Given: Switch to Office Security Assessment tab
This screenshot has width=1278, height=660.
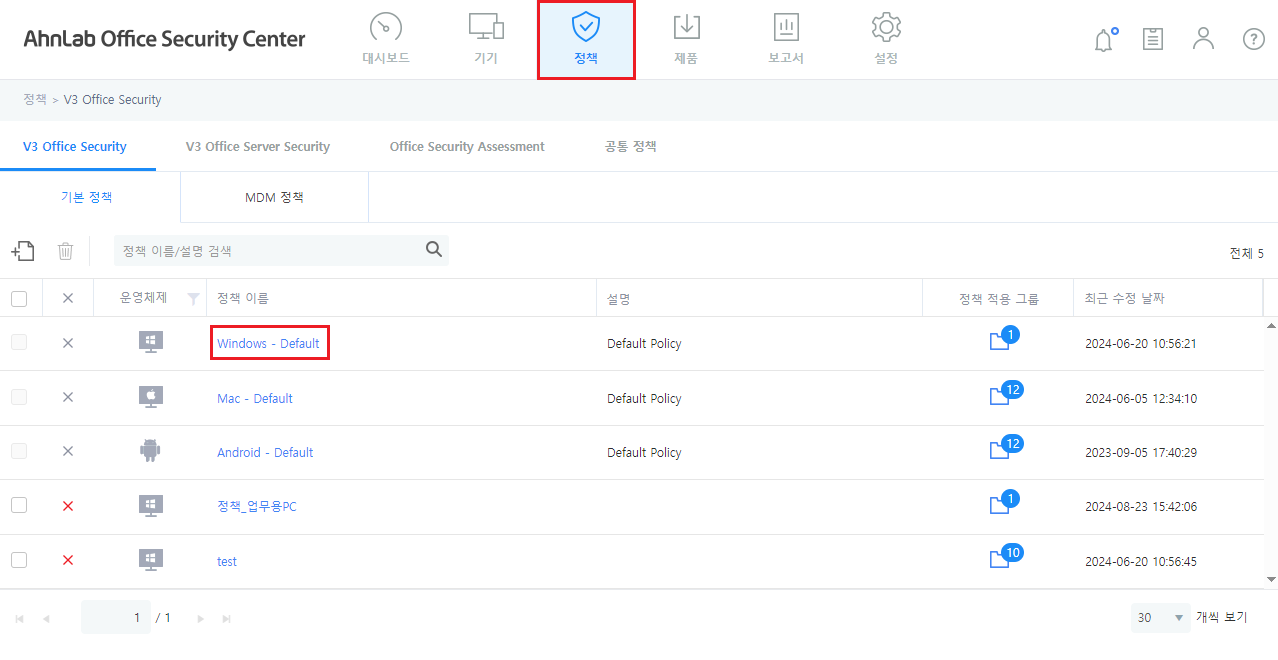Looking at the screenshot, I should [467, 146].
